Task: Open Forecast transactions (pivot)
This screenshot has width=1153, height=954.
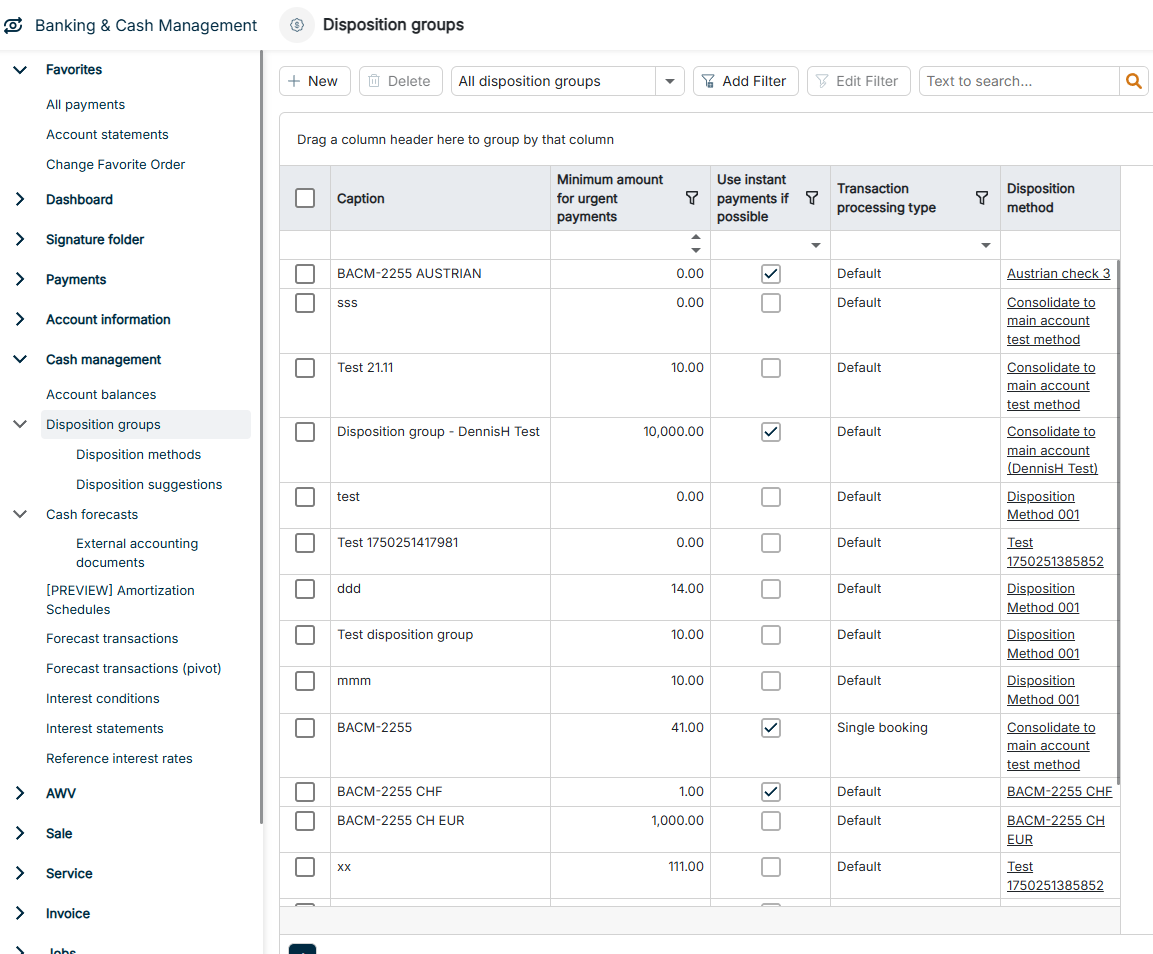Action: [x=133, y=669]
